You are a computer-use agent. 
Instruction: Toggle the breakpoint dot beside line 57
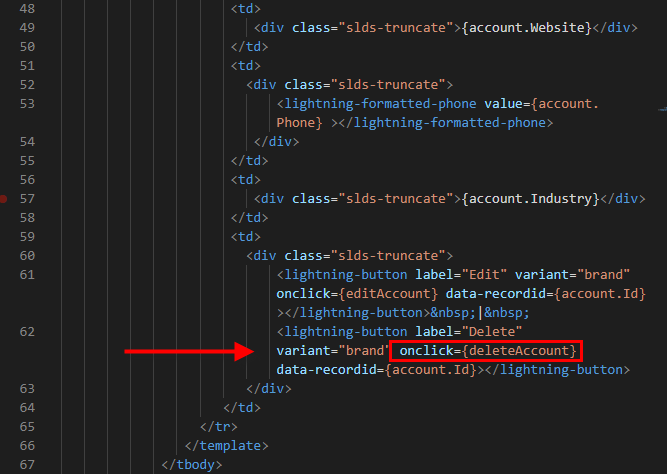click(x=3, y=199)
